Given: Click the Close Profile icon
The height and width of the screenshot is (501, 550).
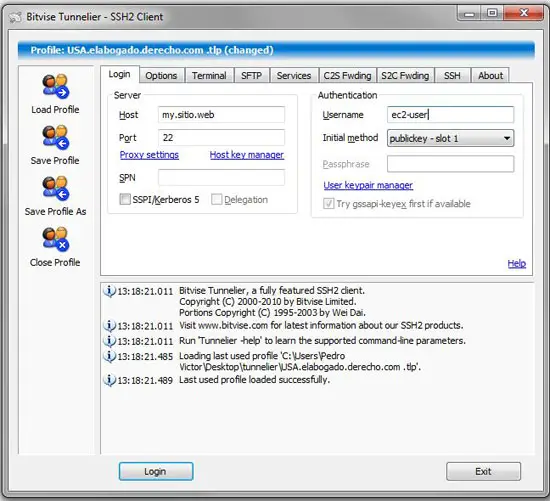Looking at the screenshot, I should point(55,239).
